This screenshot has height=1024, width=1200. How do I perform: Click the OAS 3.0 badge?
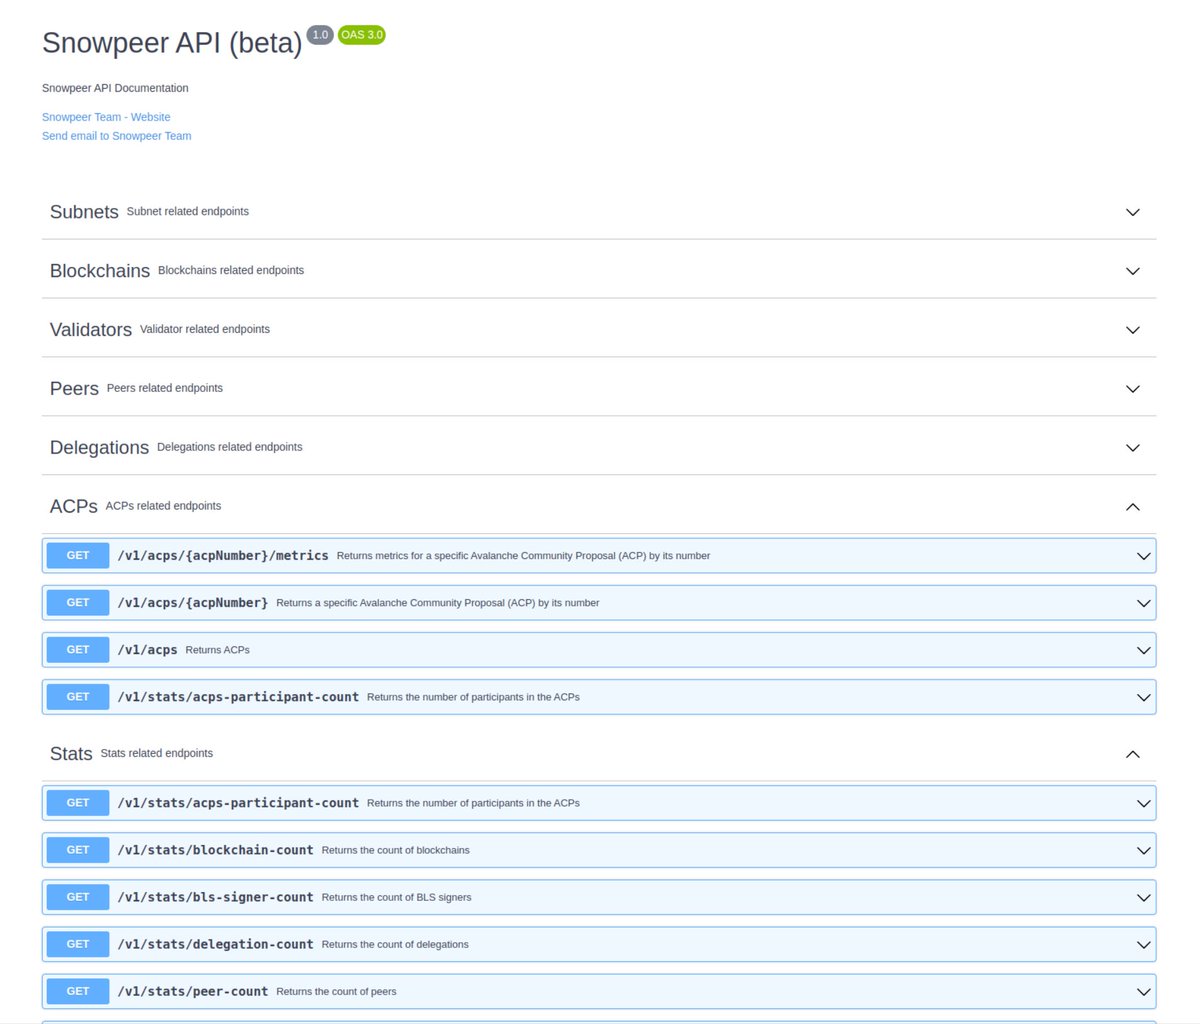pos(362,35)
